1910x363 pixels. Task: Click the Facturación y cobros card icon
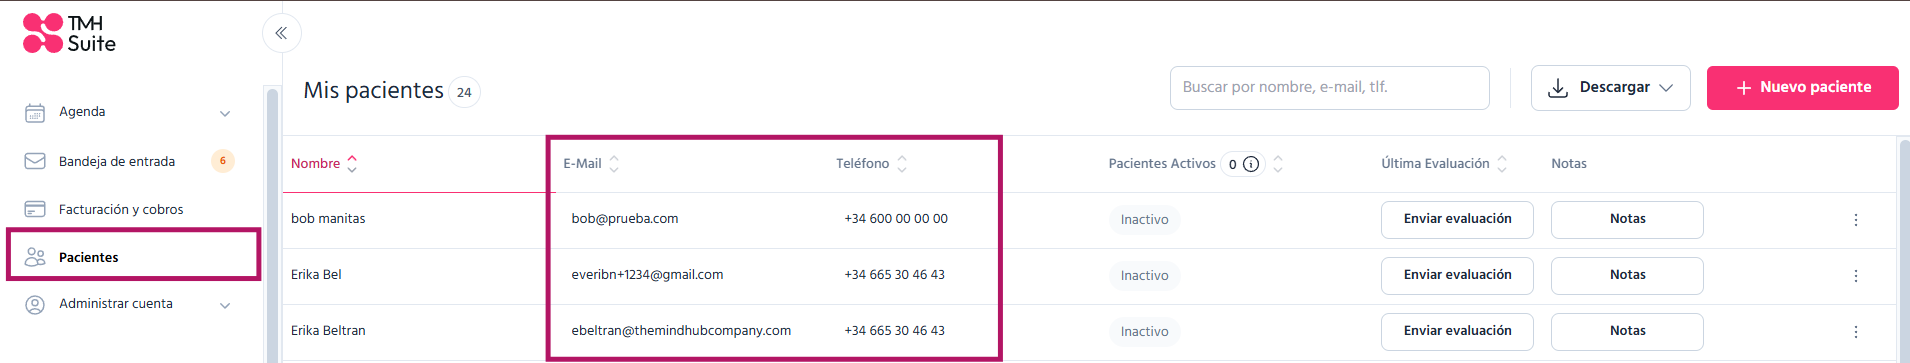pos(35,209)
